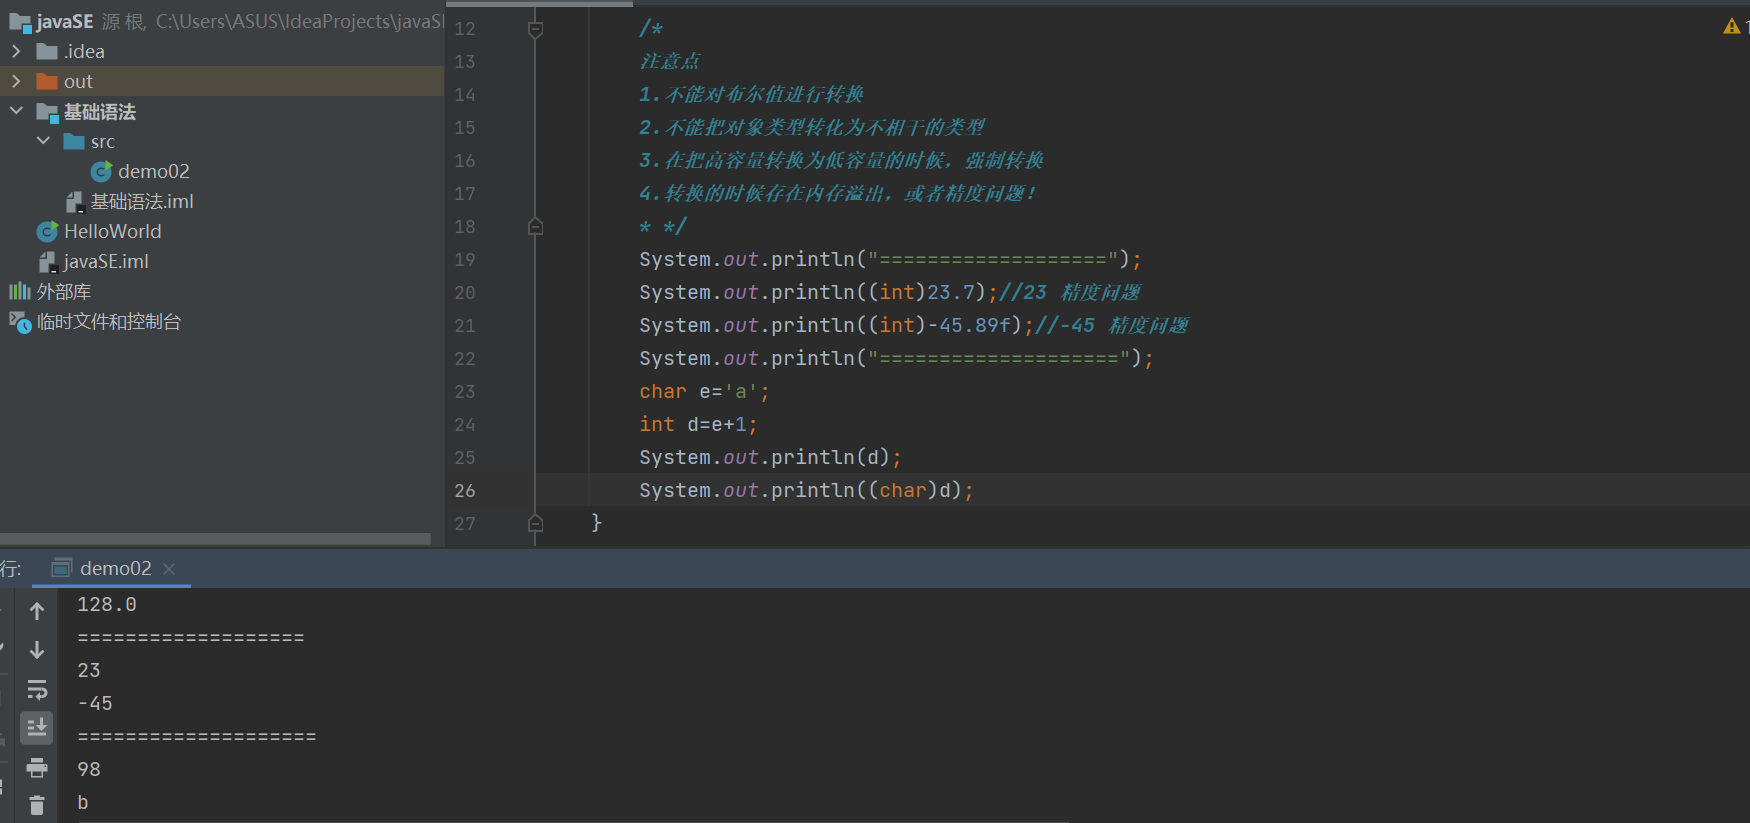Click the project panel horizontal scrollbar
The image size is (1750, 823).
point(215,539)
